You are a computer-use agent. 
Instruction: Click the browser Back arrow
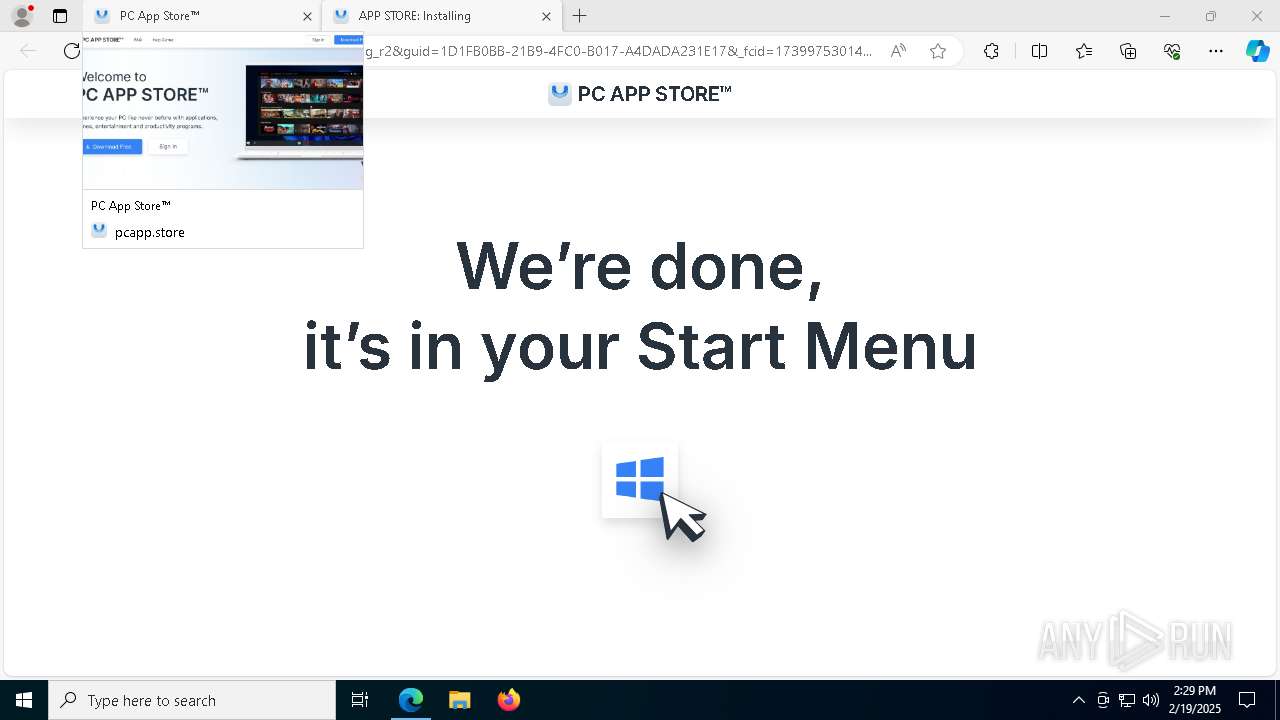pyautogui.click(x=28, y=51)
